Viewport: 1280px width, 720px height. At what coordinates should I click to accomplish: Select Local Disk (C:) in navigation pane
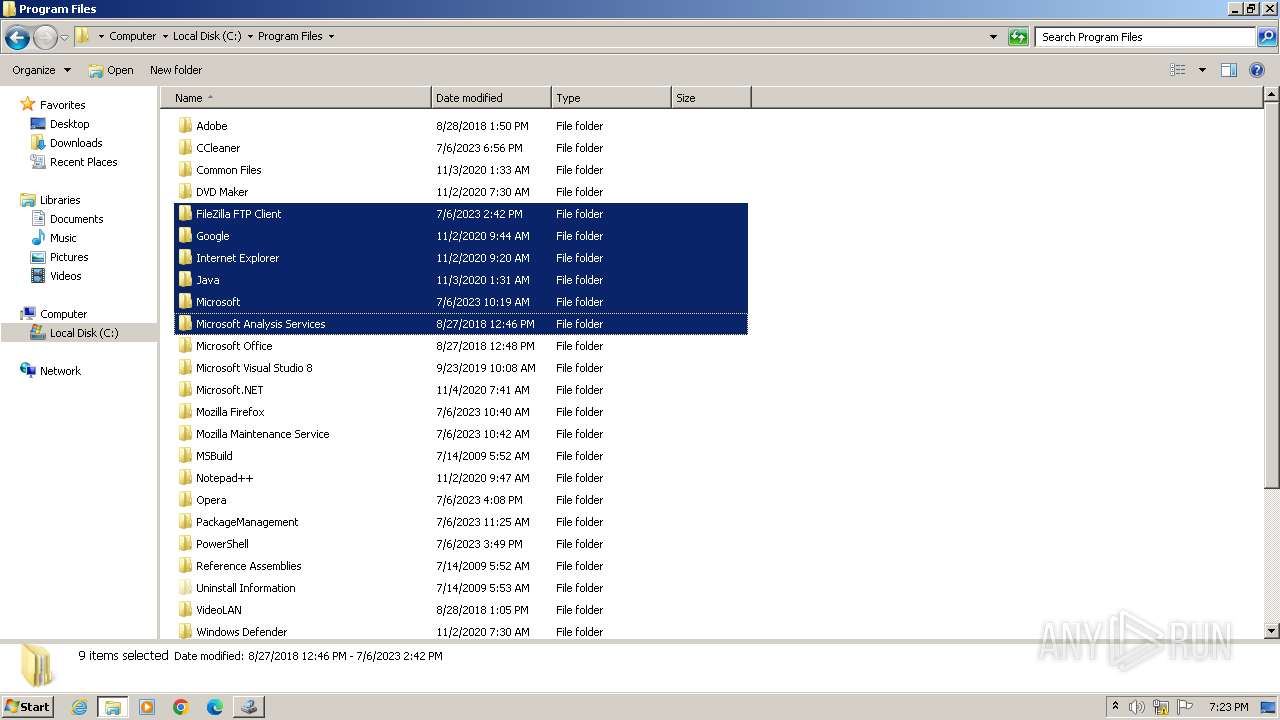[84, 333]
